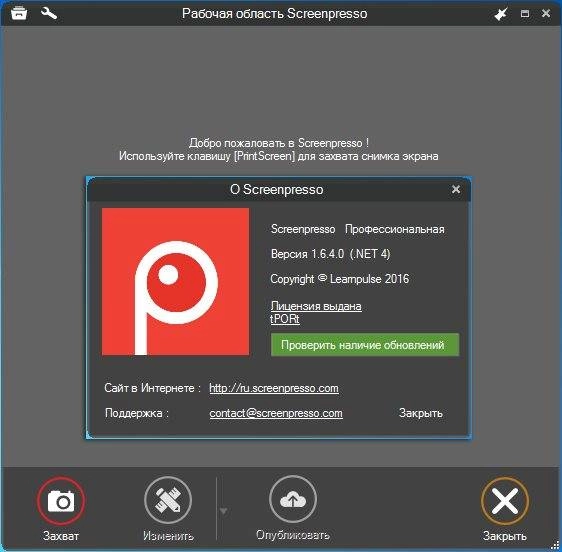Click the 'Сайт в Интернете :' label
Image resolution: width=562 pixels, height=552 pixels.
pyautogui.click(x=152, y=388)
